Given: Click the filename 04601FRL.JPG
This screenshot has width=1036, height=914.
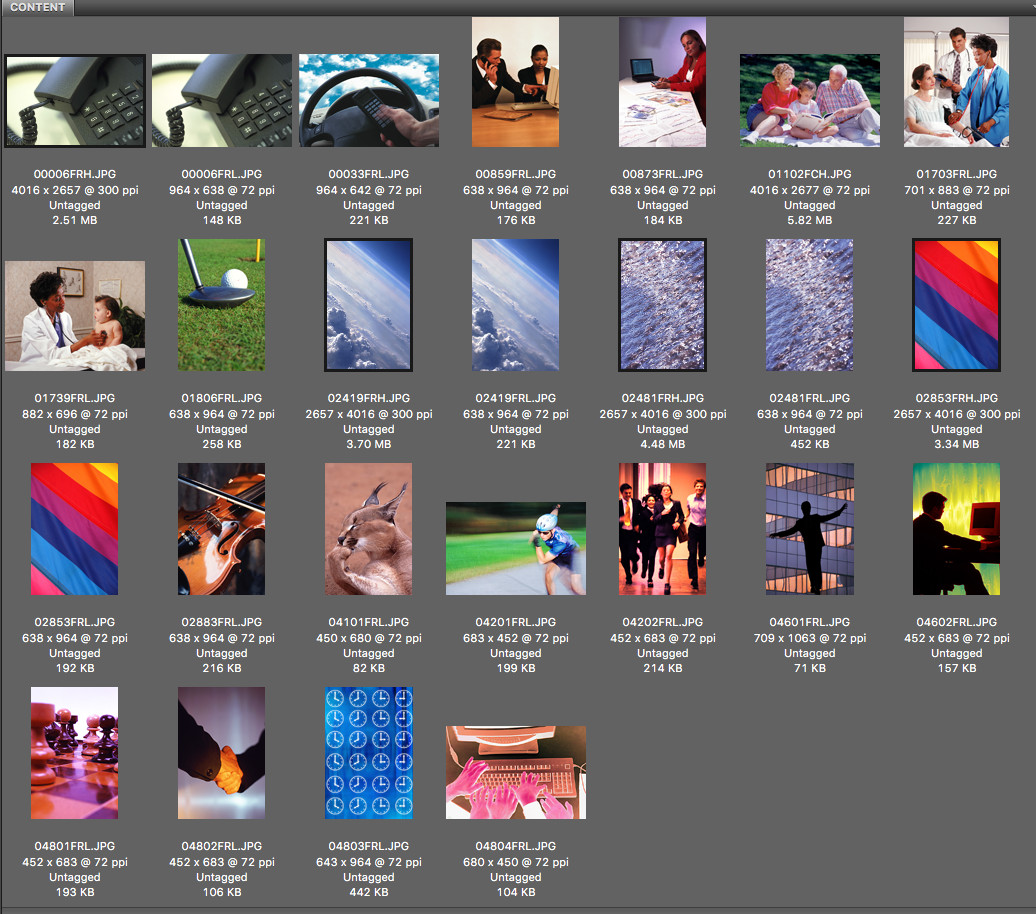Looking at the screenshot, I should coord(809,623).
